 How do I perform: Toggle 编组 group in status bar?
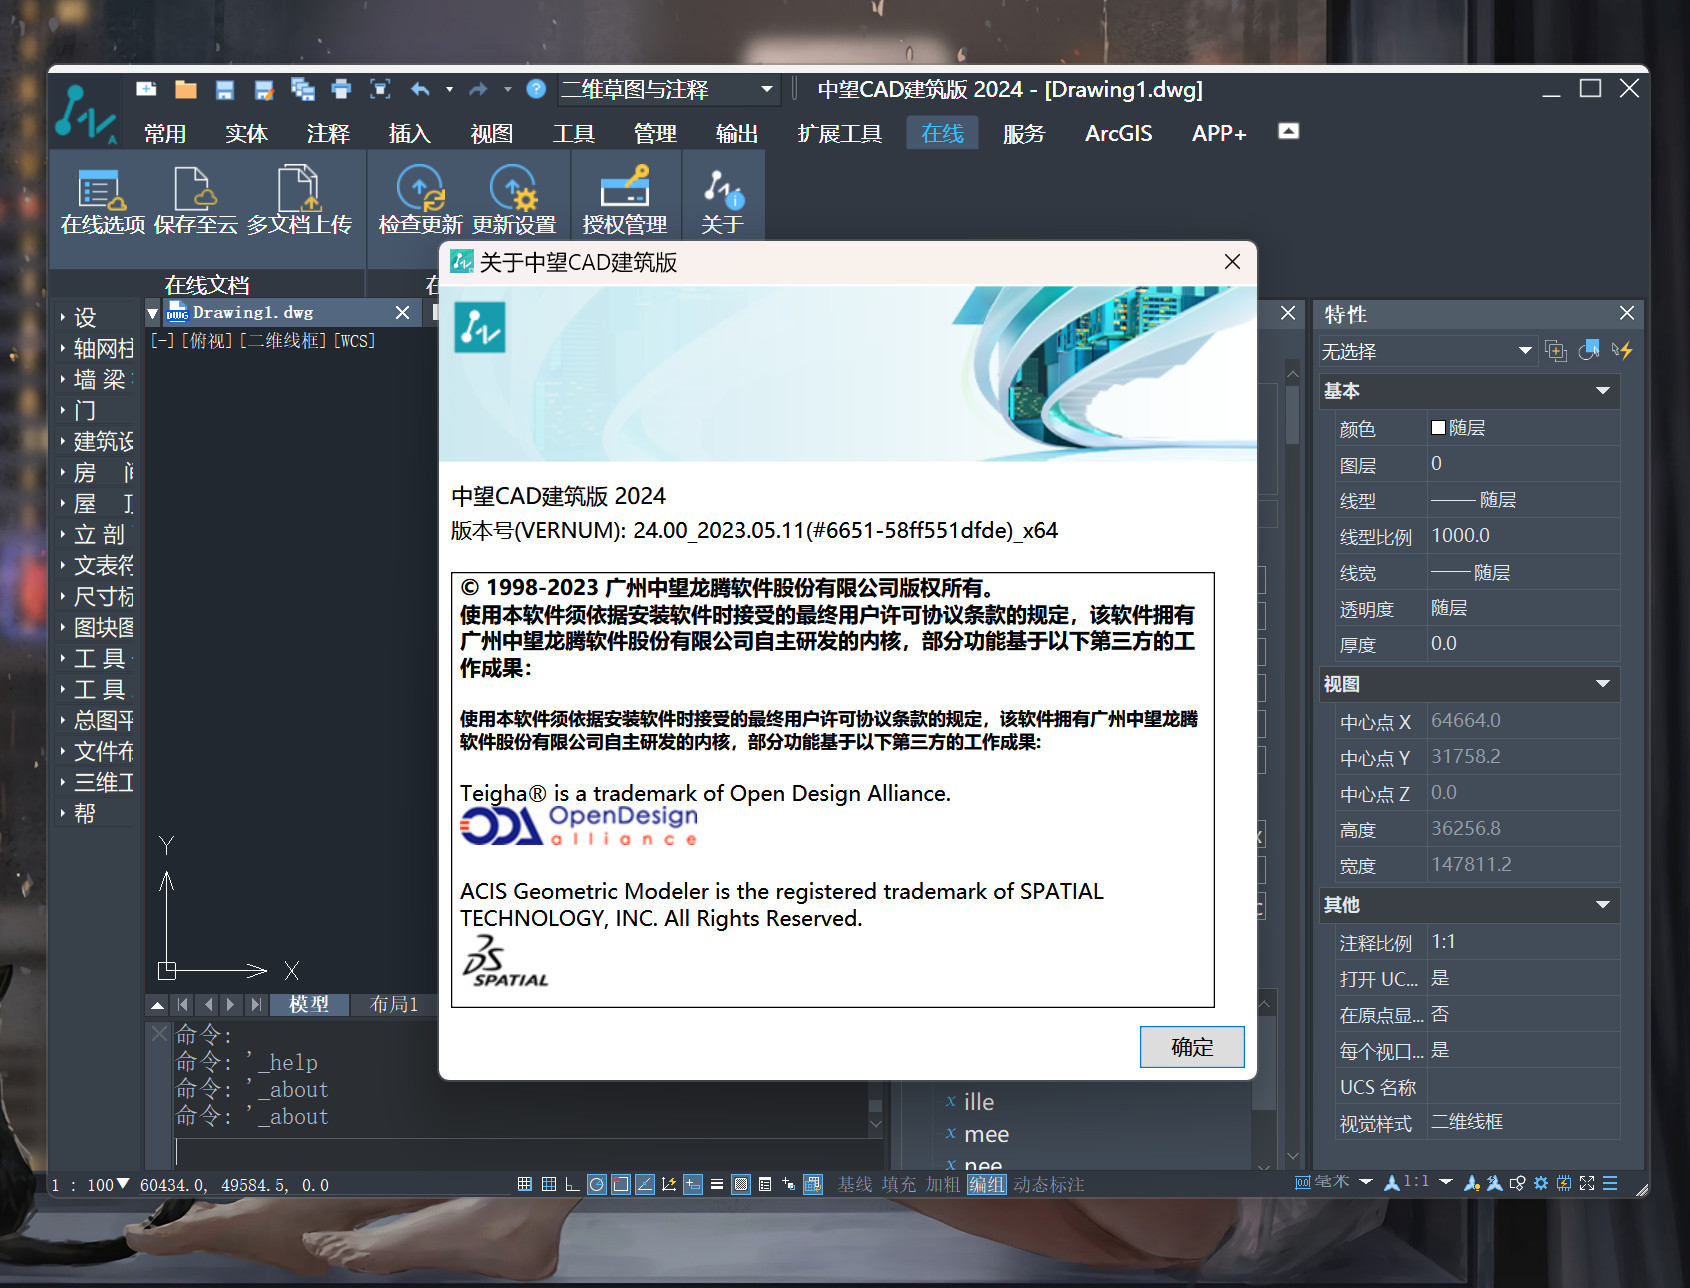987,1184
